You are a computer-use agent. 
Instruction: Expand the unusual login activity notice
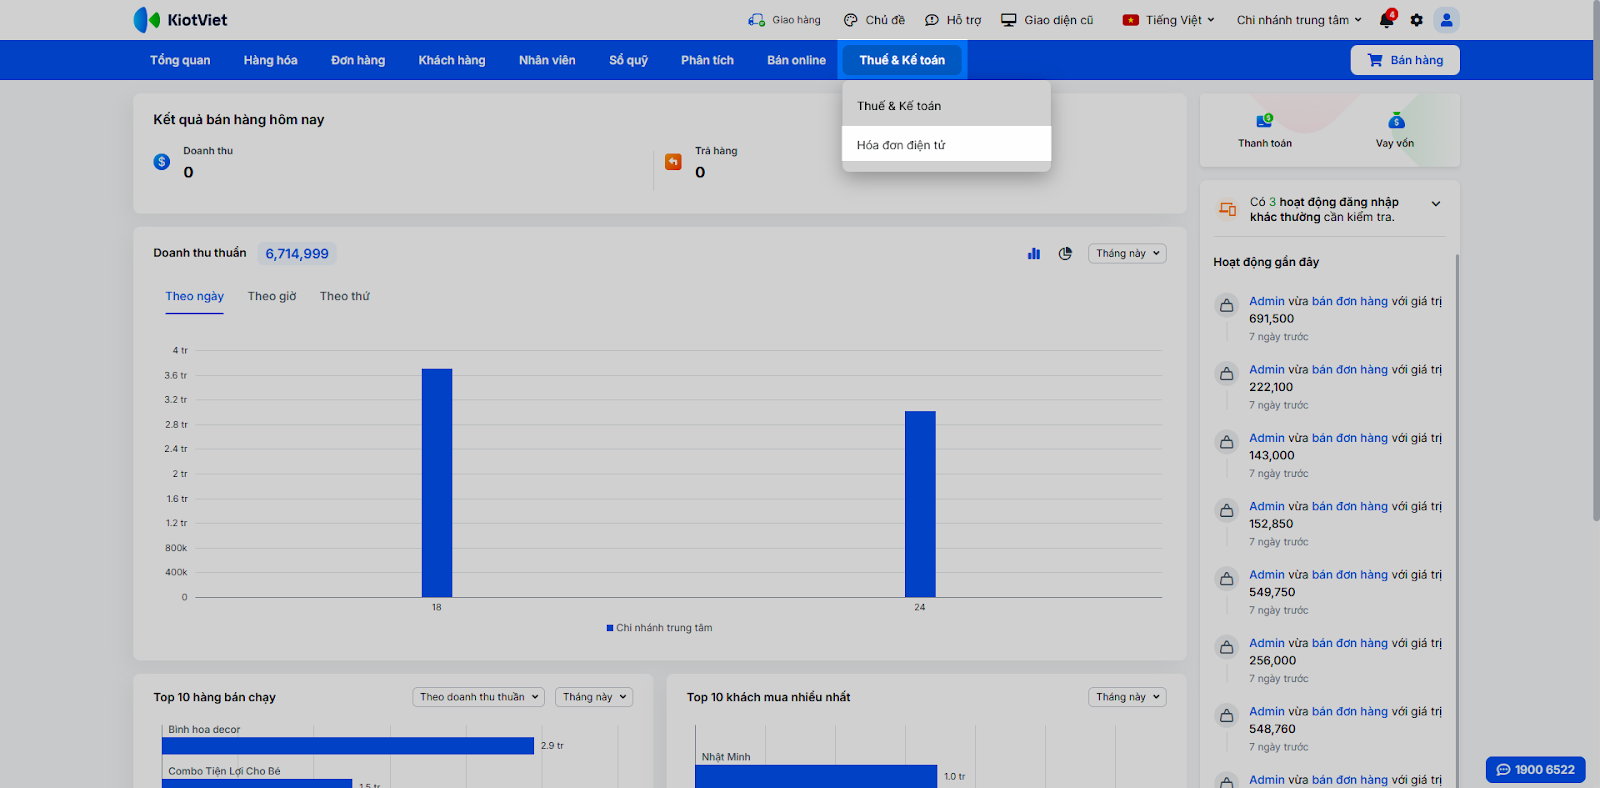tap(1436, 204)
